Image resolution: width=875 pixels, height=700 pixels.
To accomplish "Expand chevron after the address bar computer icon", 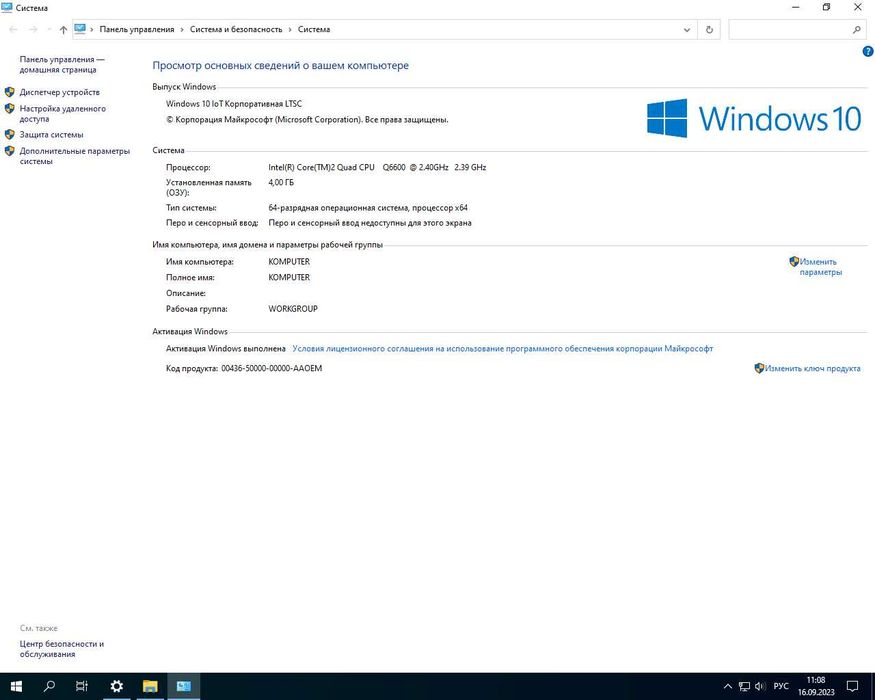I will pyautogui.click(x=92, y=30).
